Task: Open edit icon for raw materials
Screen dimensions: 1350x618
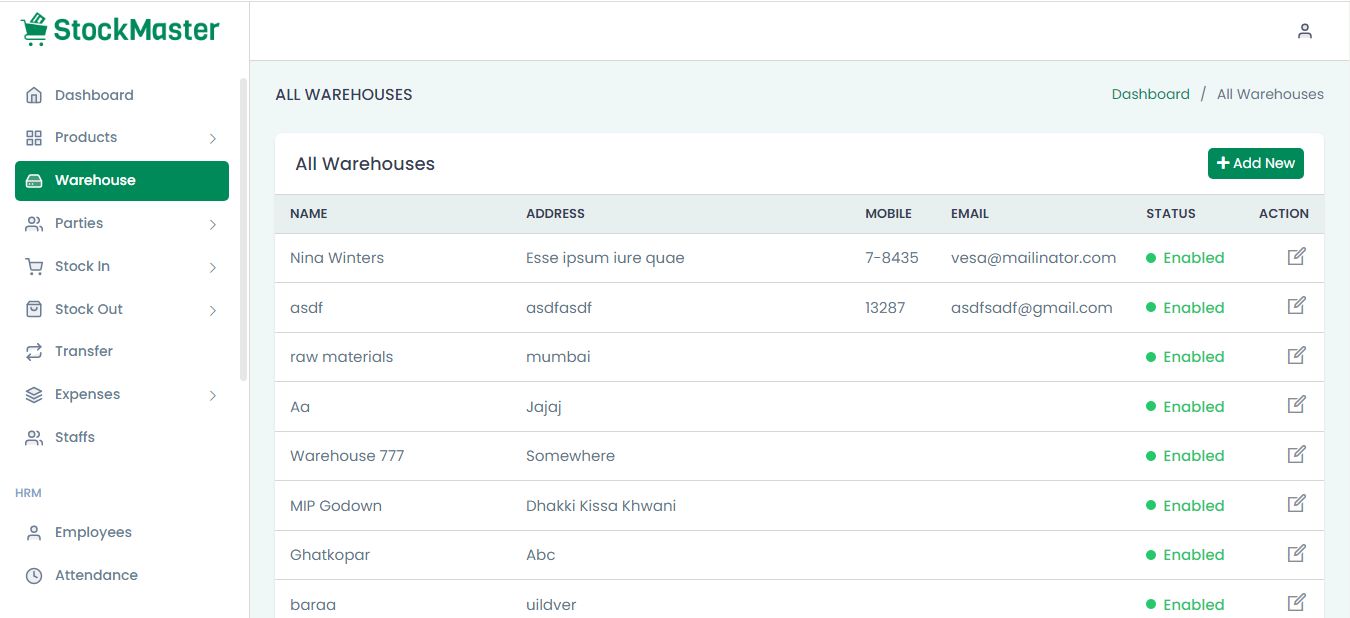Action: click(1296, 356)
